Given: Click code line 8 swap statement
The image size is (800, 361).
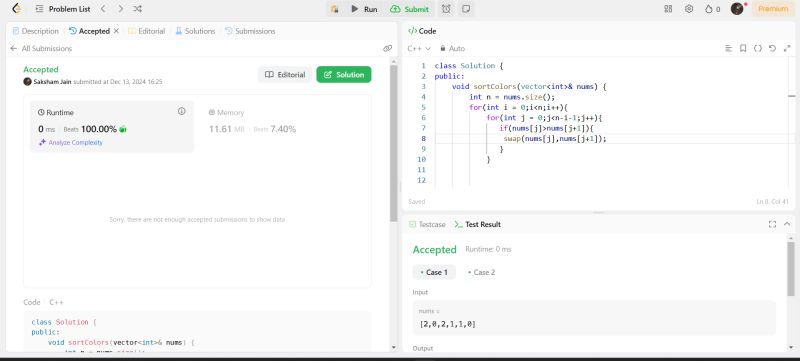Looking at the screenshot, I should click(x=555, y=139).
